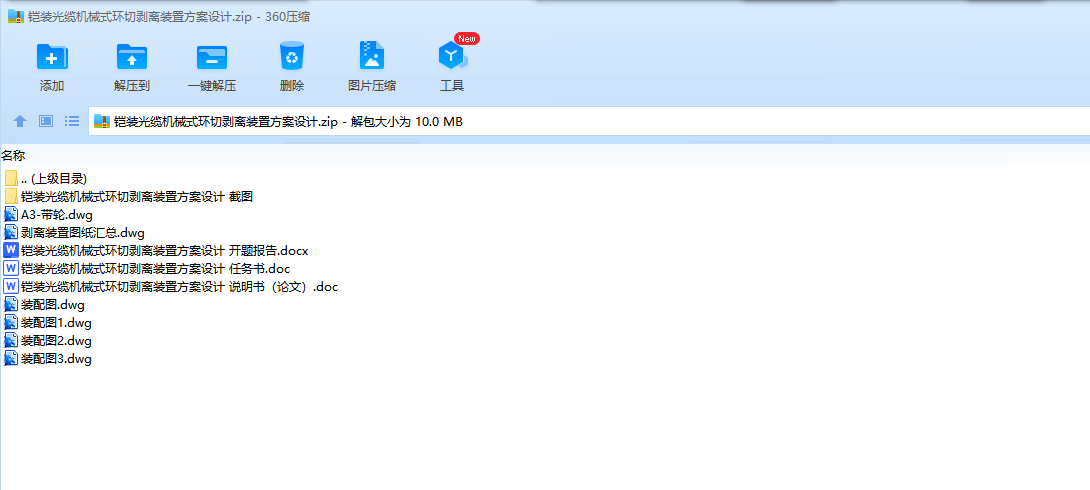Click the 添加 (Add) toolbar icon
This screenshot has width=1090, height=490.
coord(52,56)
